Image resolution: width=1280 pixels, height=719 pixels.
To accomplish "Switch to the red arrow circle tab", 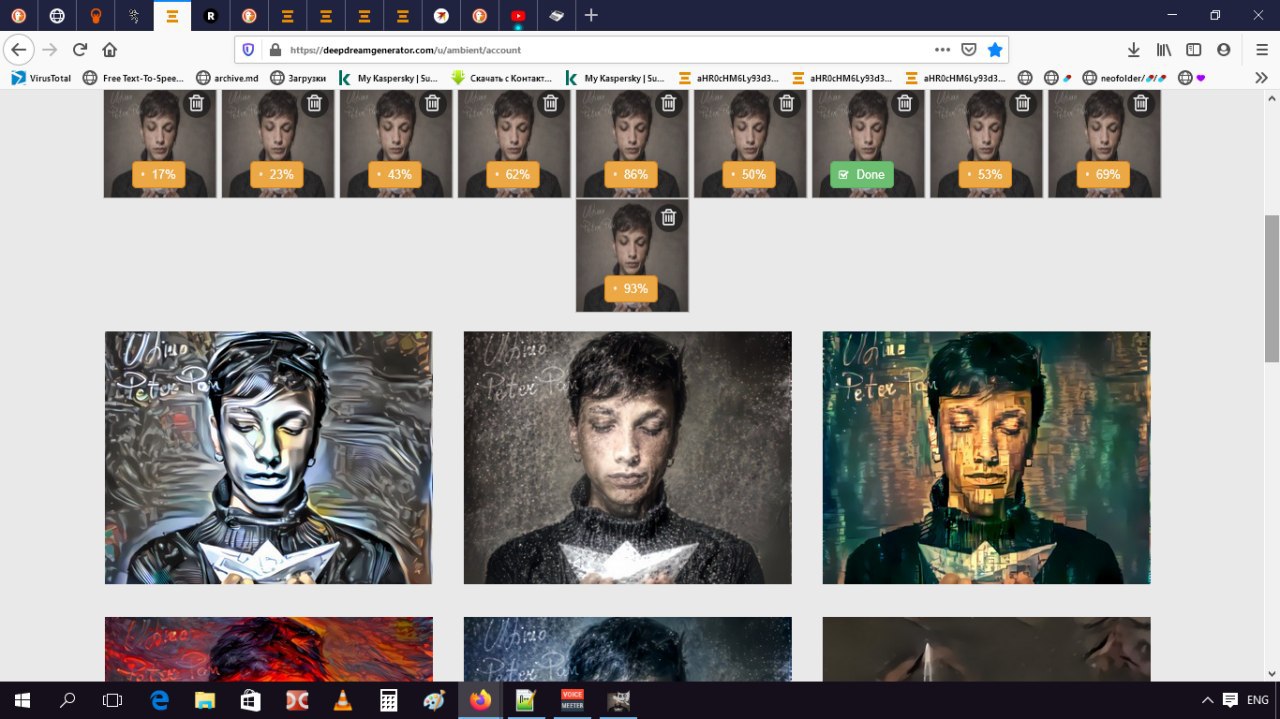I will (x=441, y=16).
